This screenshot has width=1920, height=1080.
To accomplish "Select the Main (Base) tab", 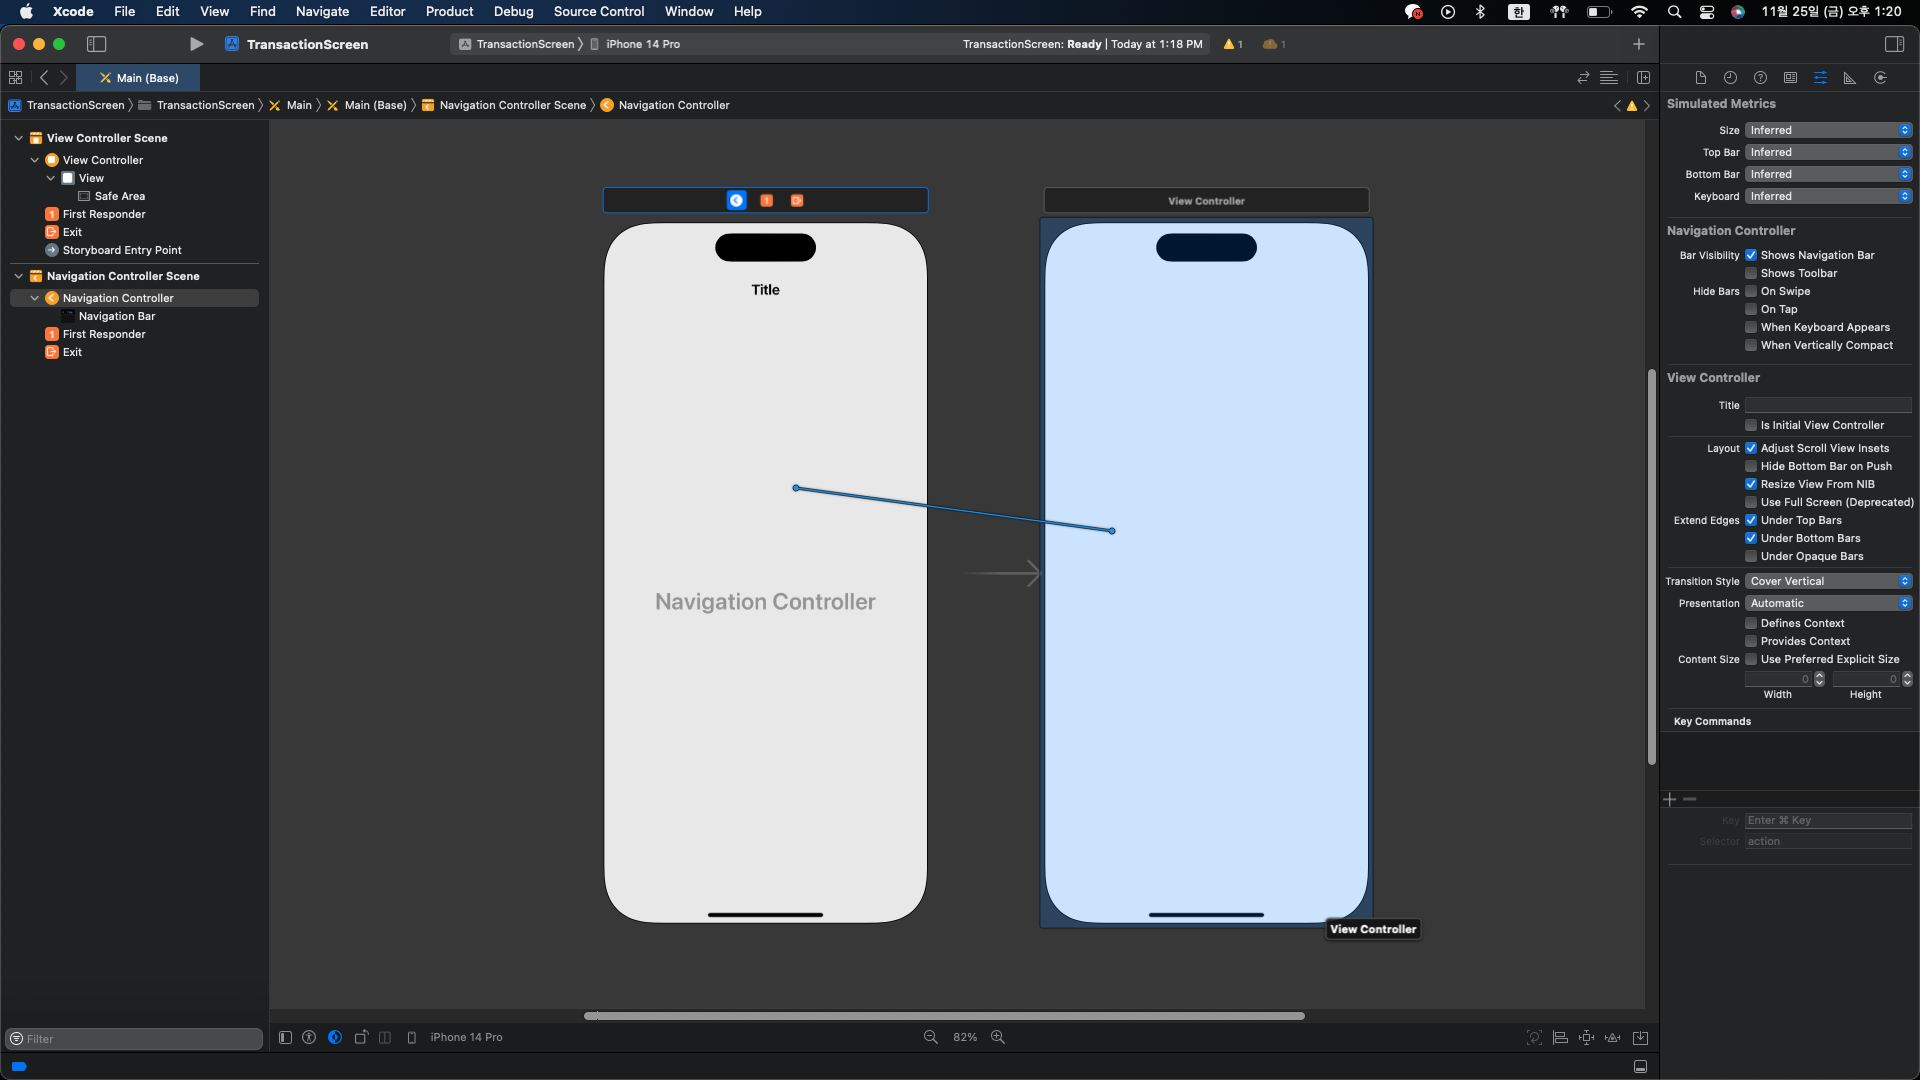I will (138, 78).
